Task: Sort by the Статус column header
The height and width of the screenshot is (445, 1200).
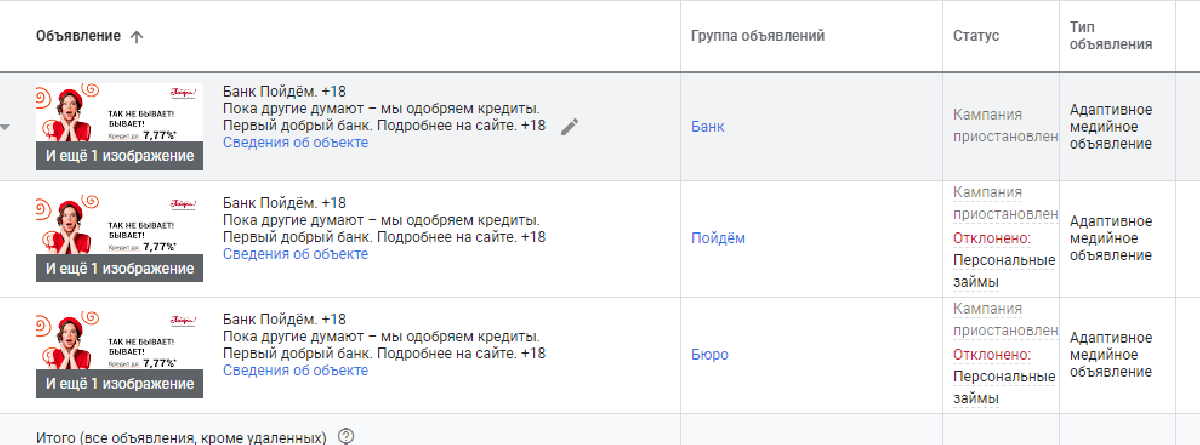Action: (x=976, y=36)
